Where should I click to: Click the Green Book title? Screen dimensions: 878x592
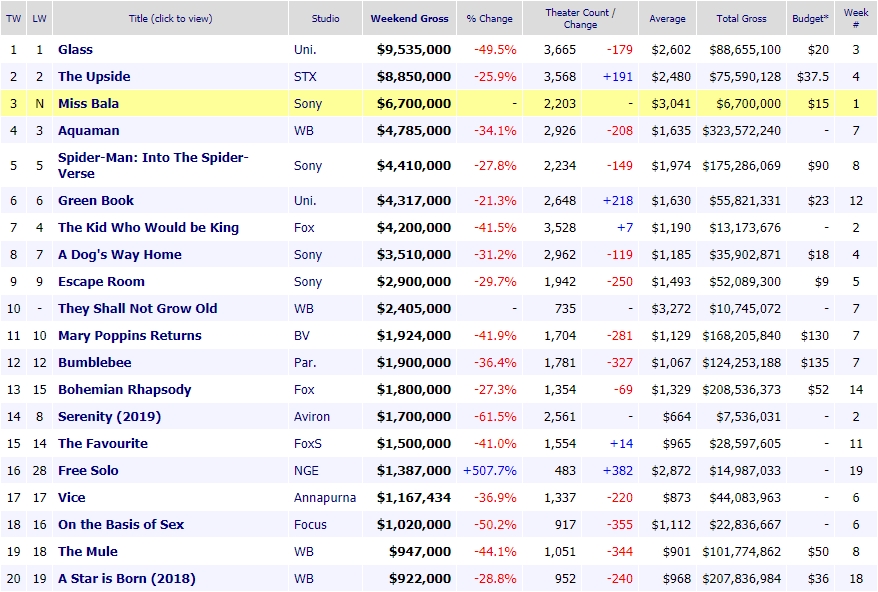click(x=96, y=201)
